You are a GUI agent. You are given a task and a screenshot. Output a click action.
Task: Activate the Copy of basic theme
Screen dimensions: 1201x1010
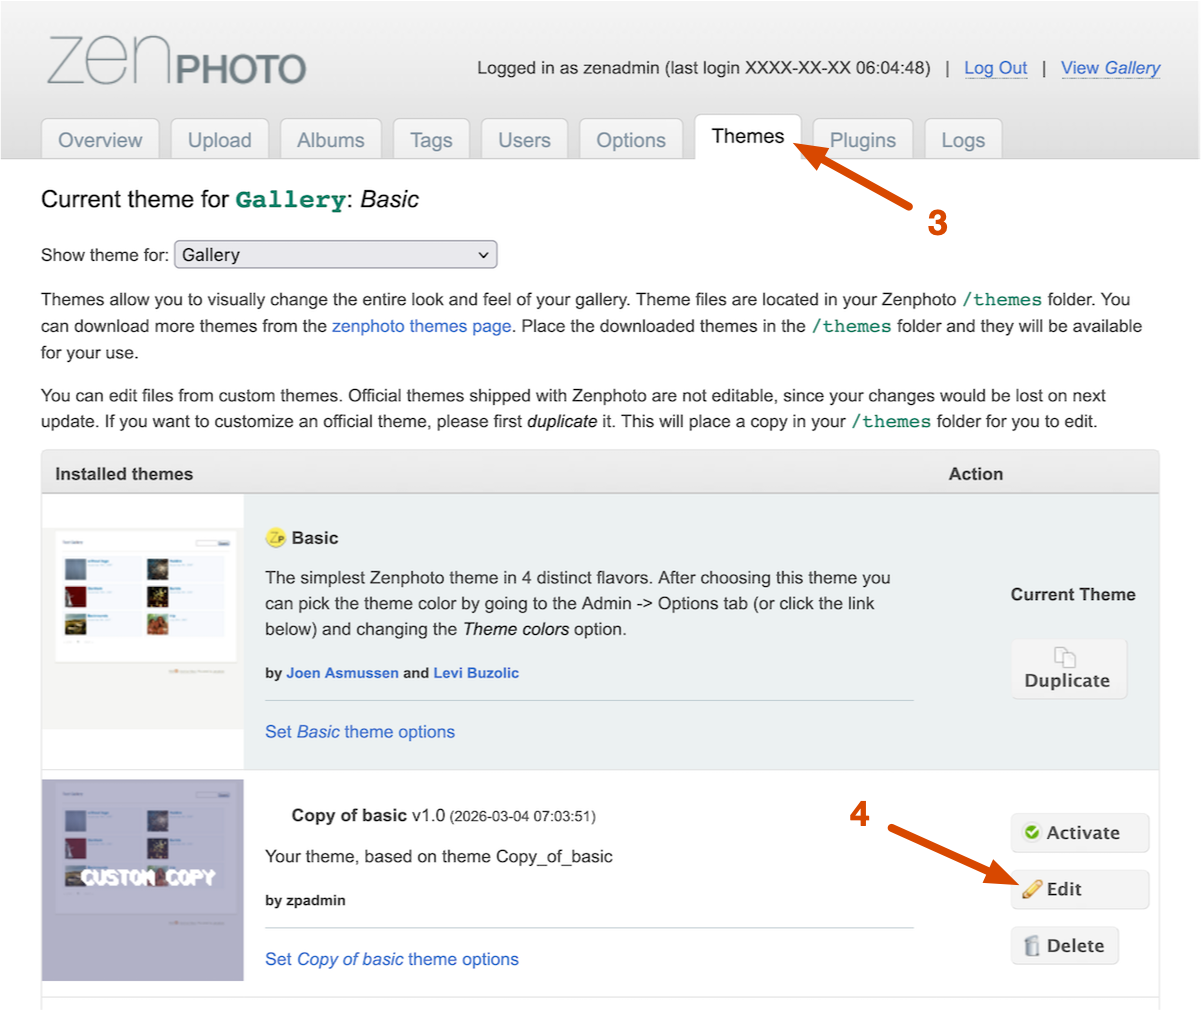(x=1080, y=833)
